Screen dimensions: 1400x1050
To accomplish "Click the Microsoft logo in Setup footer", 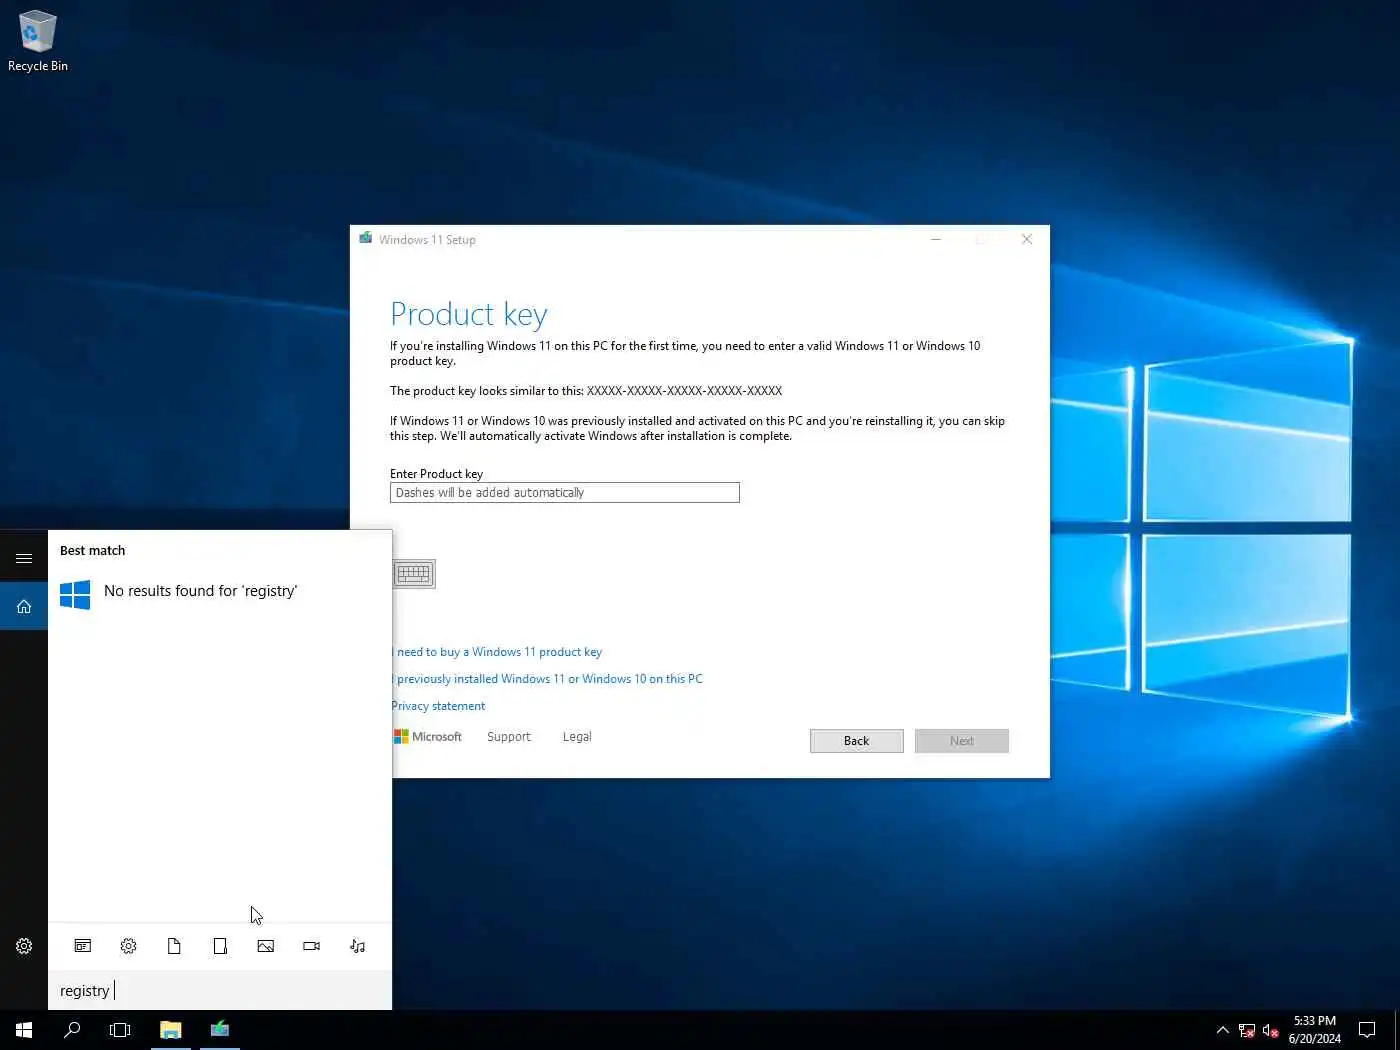I will pos(428,737).
